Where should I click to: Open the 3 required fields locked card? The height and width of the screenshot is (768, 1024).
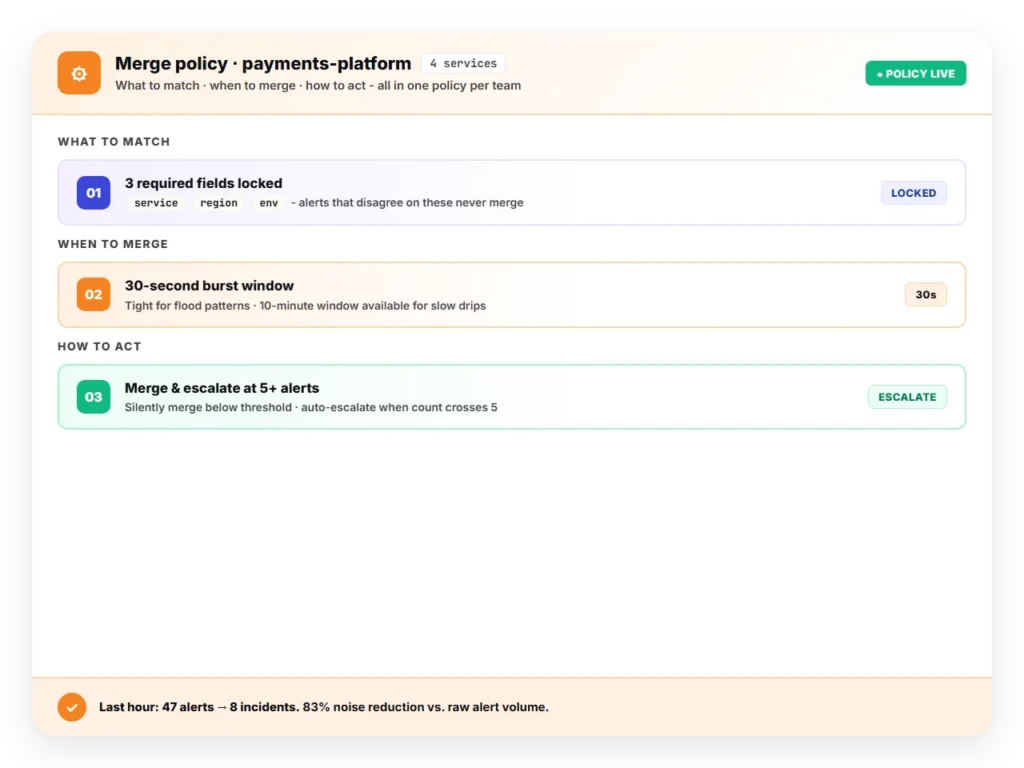[x=511, y=193]
